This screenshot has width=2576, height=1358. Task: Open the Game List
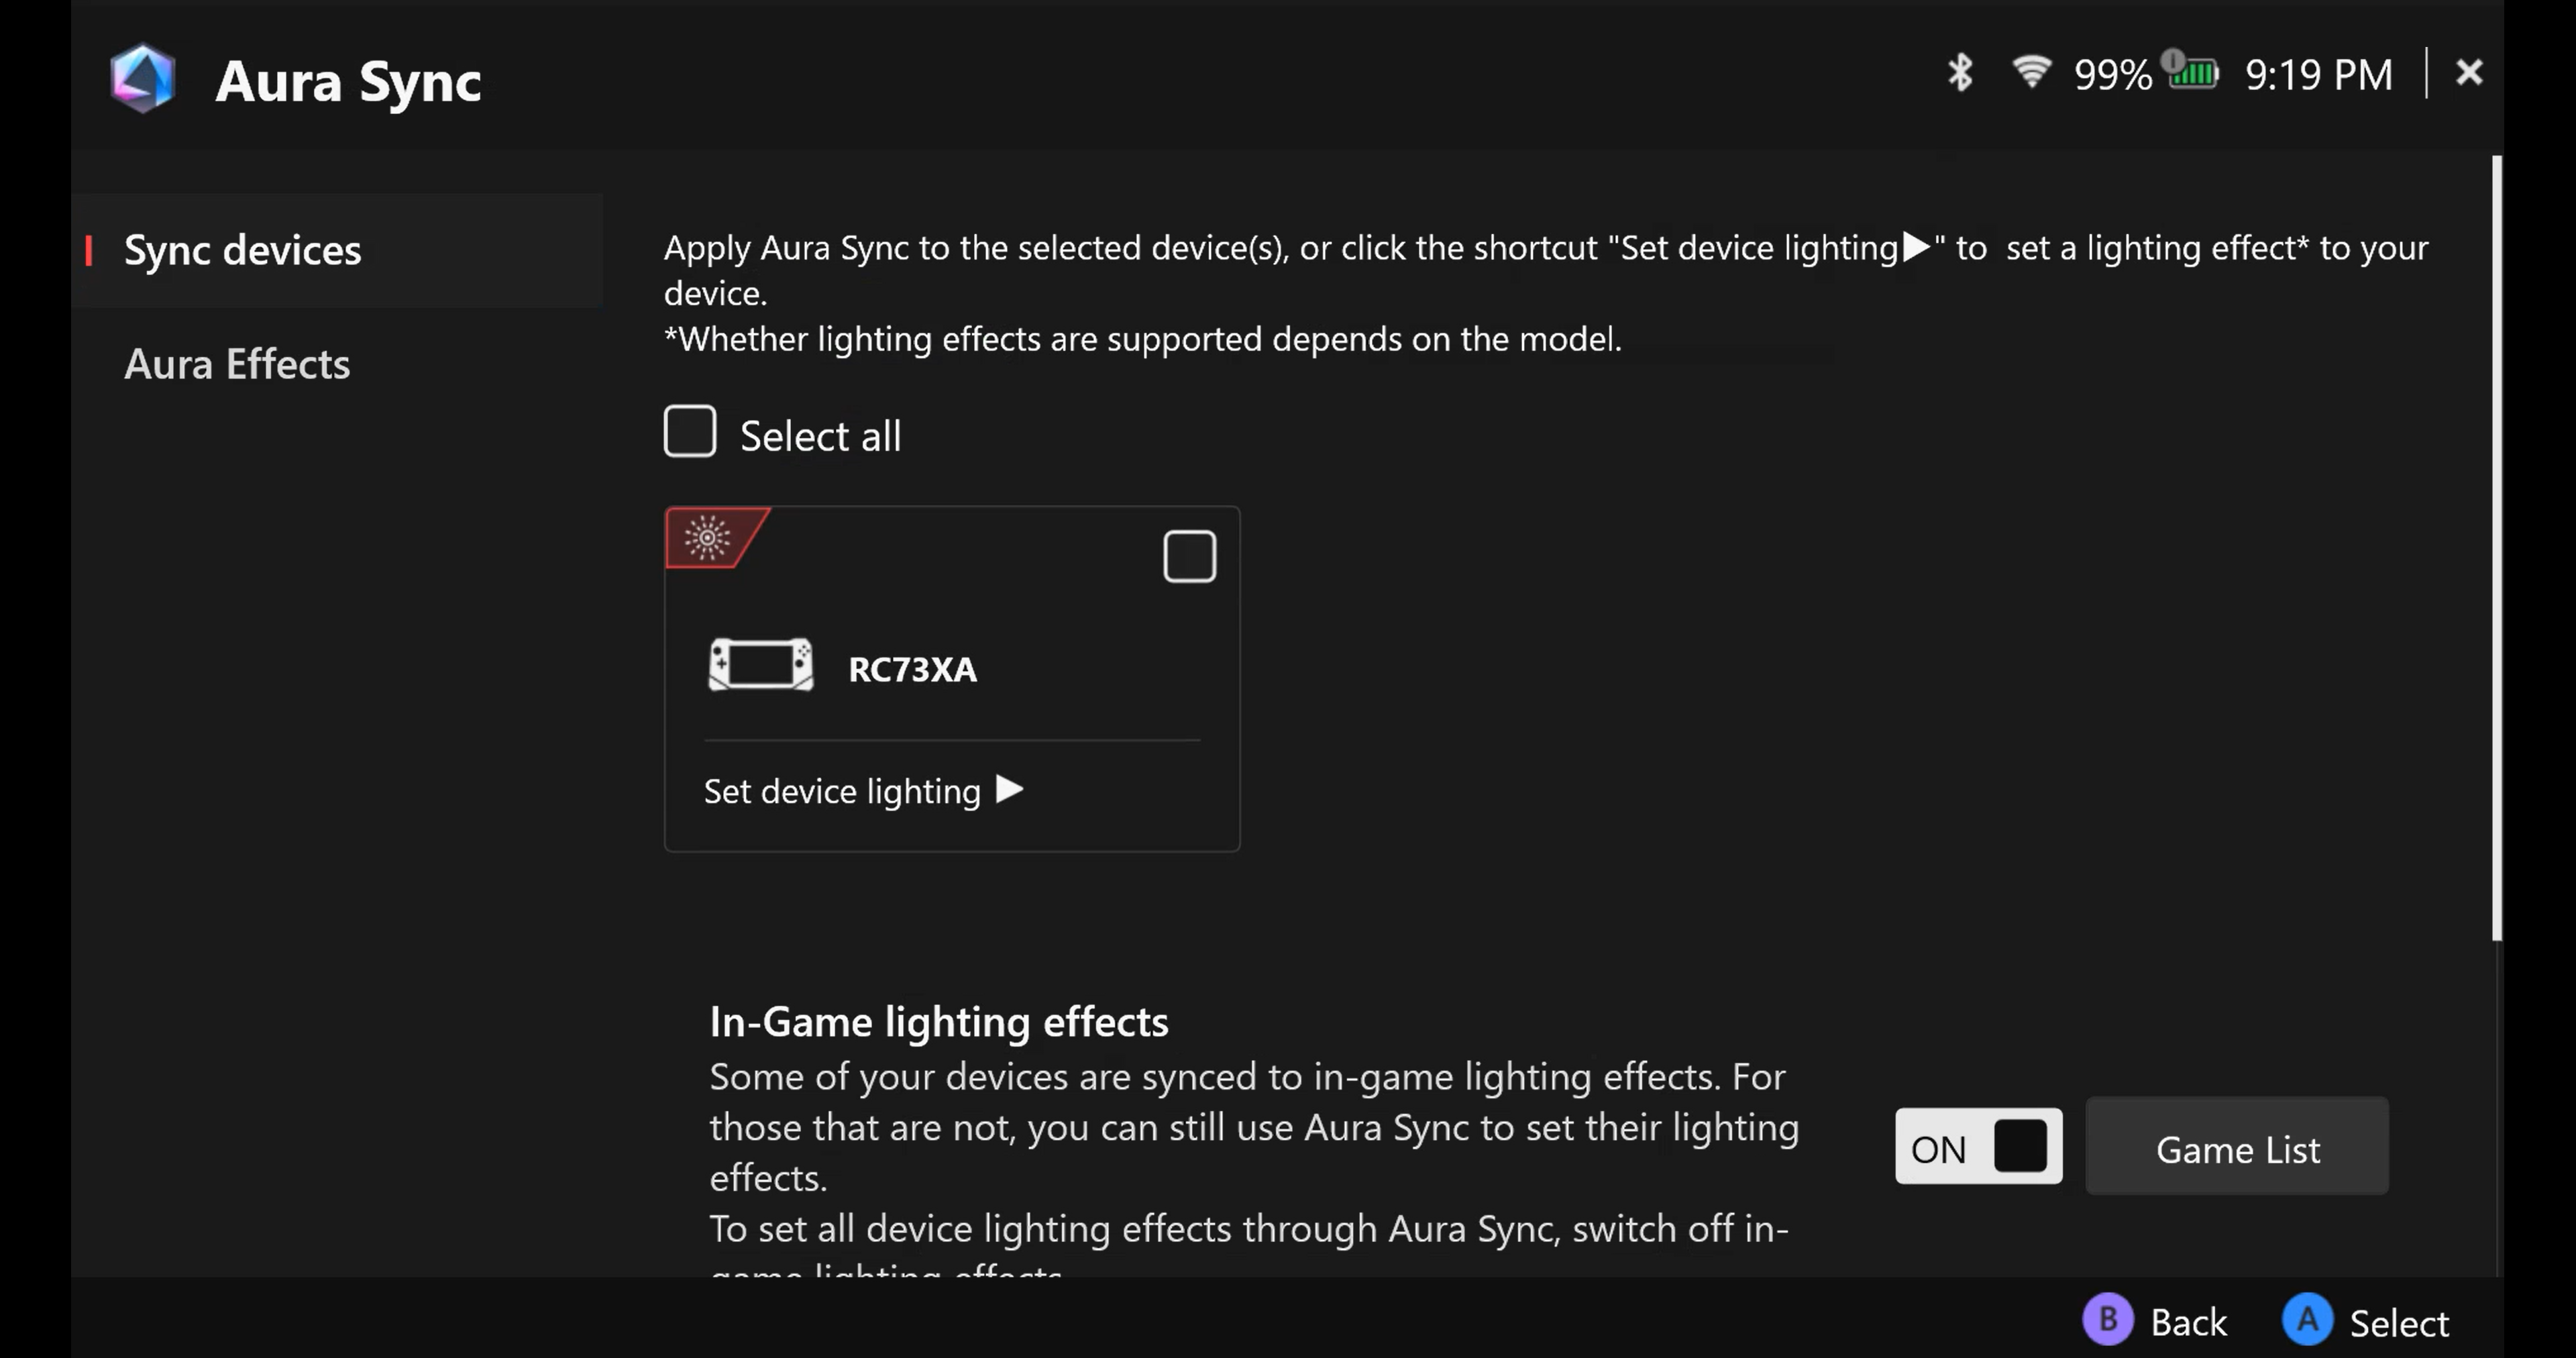2236,1148
